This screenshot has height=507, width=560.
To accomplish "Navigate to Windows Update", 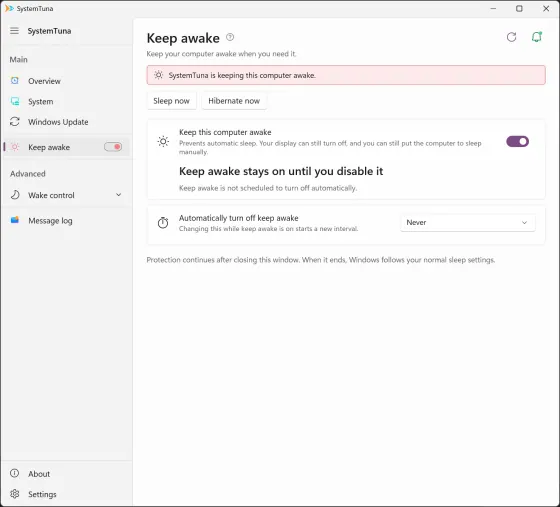I will (66, 122).
